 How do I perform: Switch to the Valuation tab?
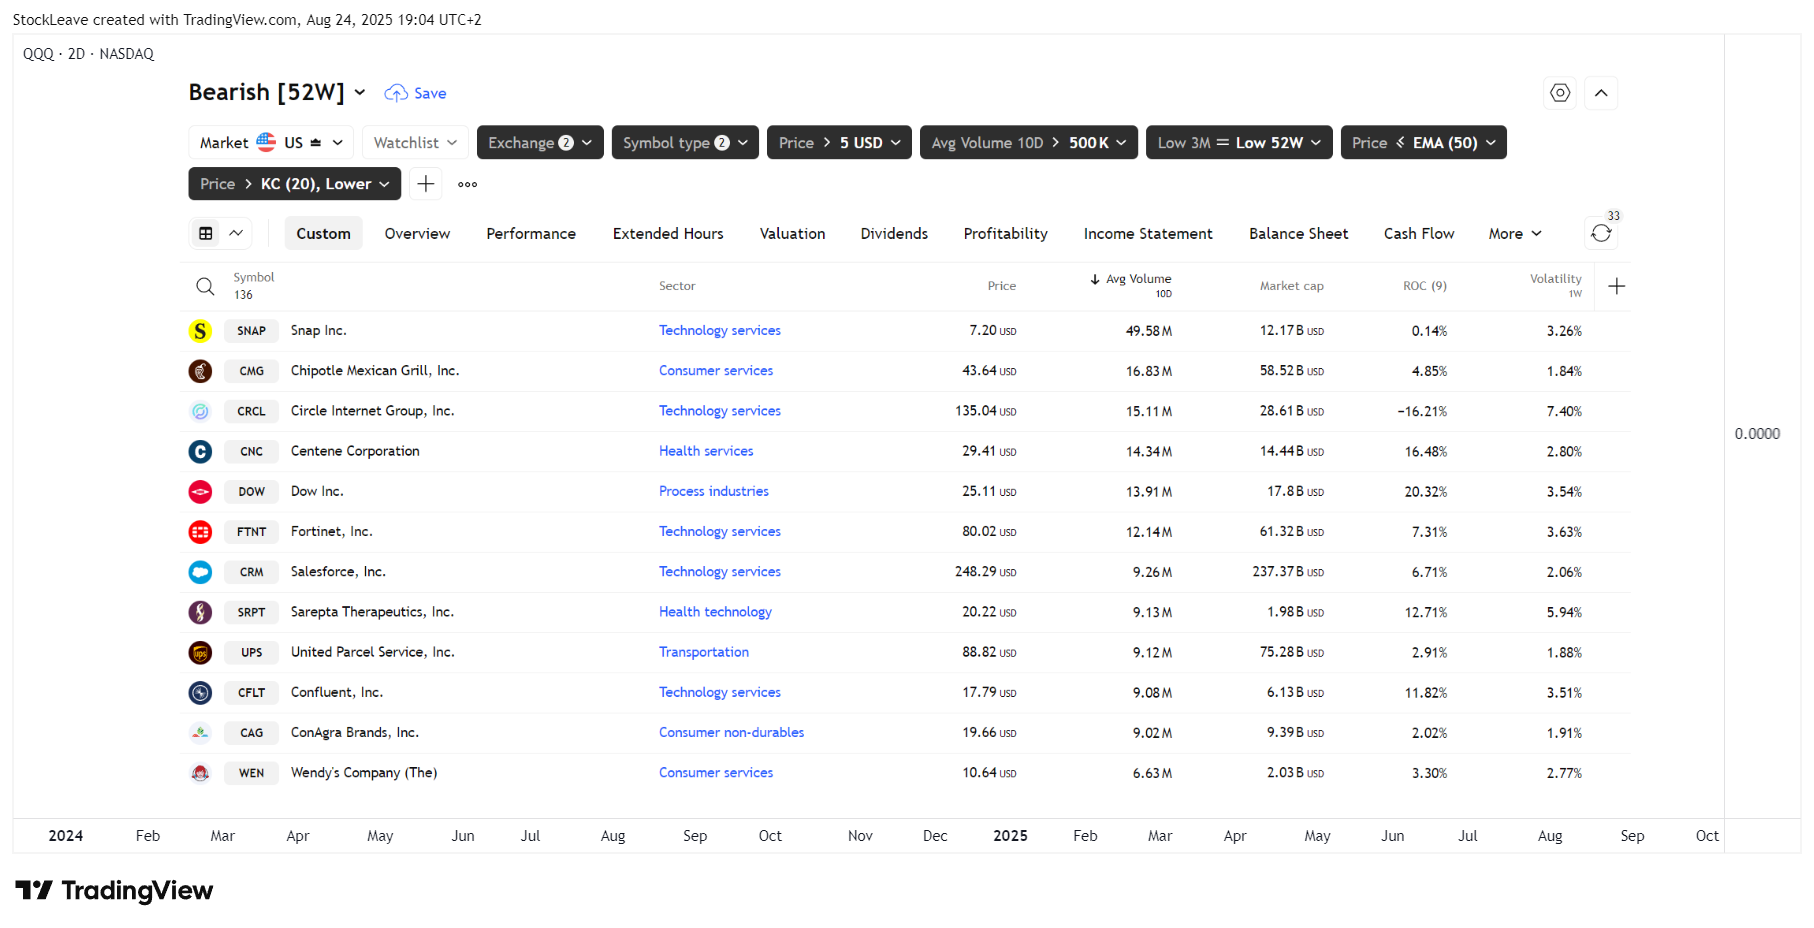point(792,234)
